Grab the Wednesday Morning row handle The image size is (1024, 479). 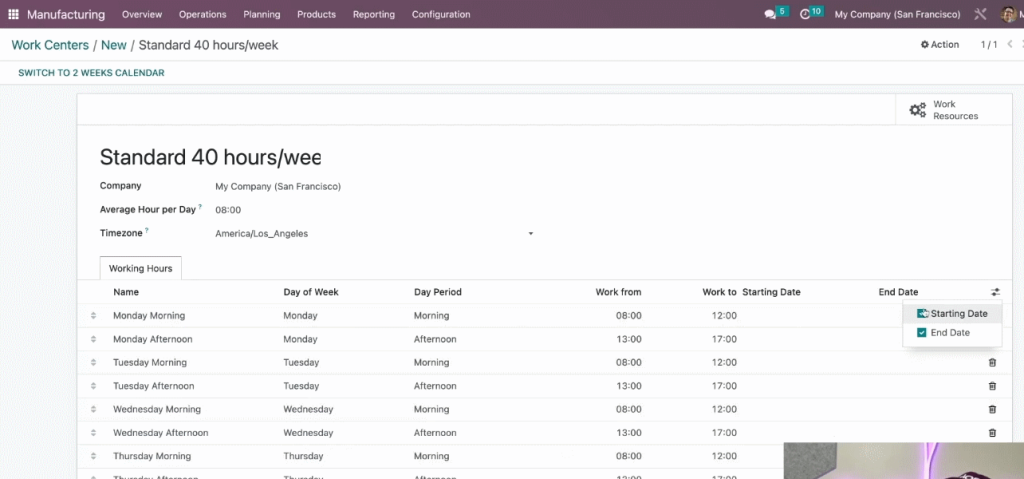pyautogui.click(x=93, y=409)
